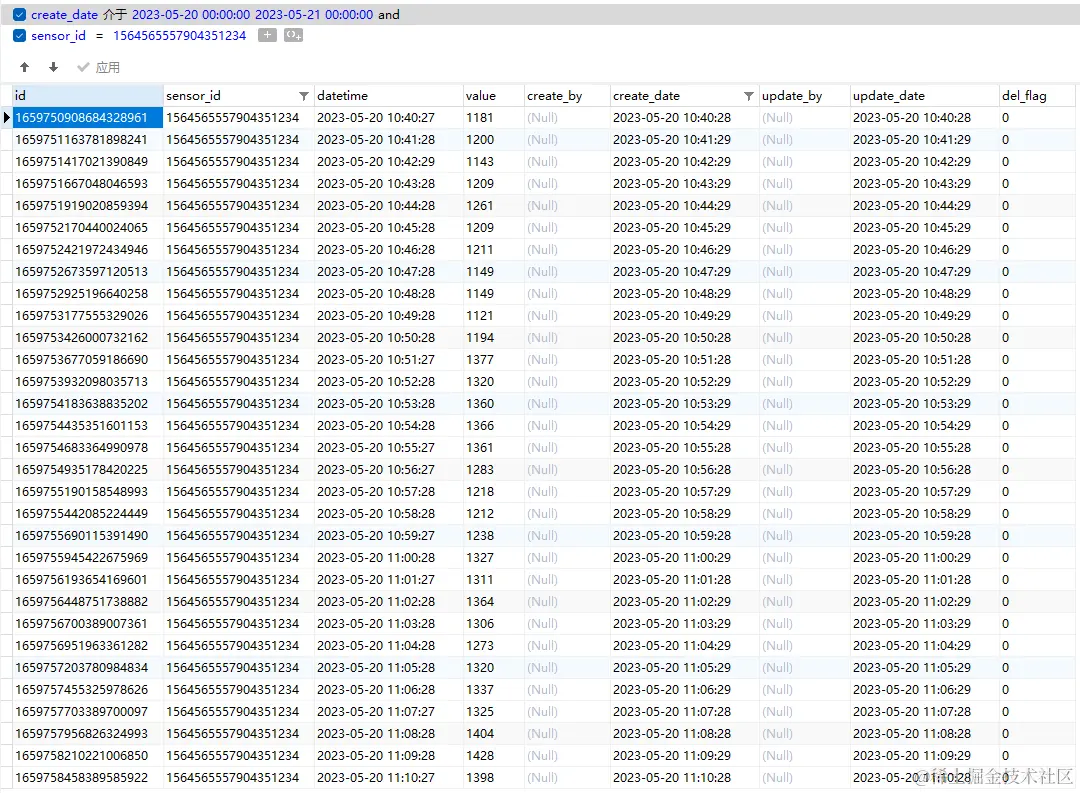Click the add parentheses group icon
The width and height of the screenshot is (1080, 793).
293,35
